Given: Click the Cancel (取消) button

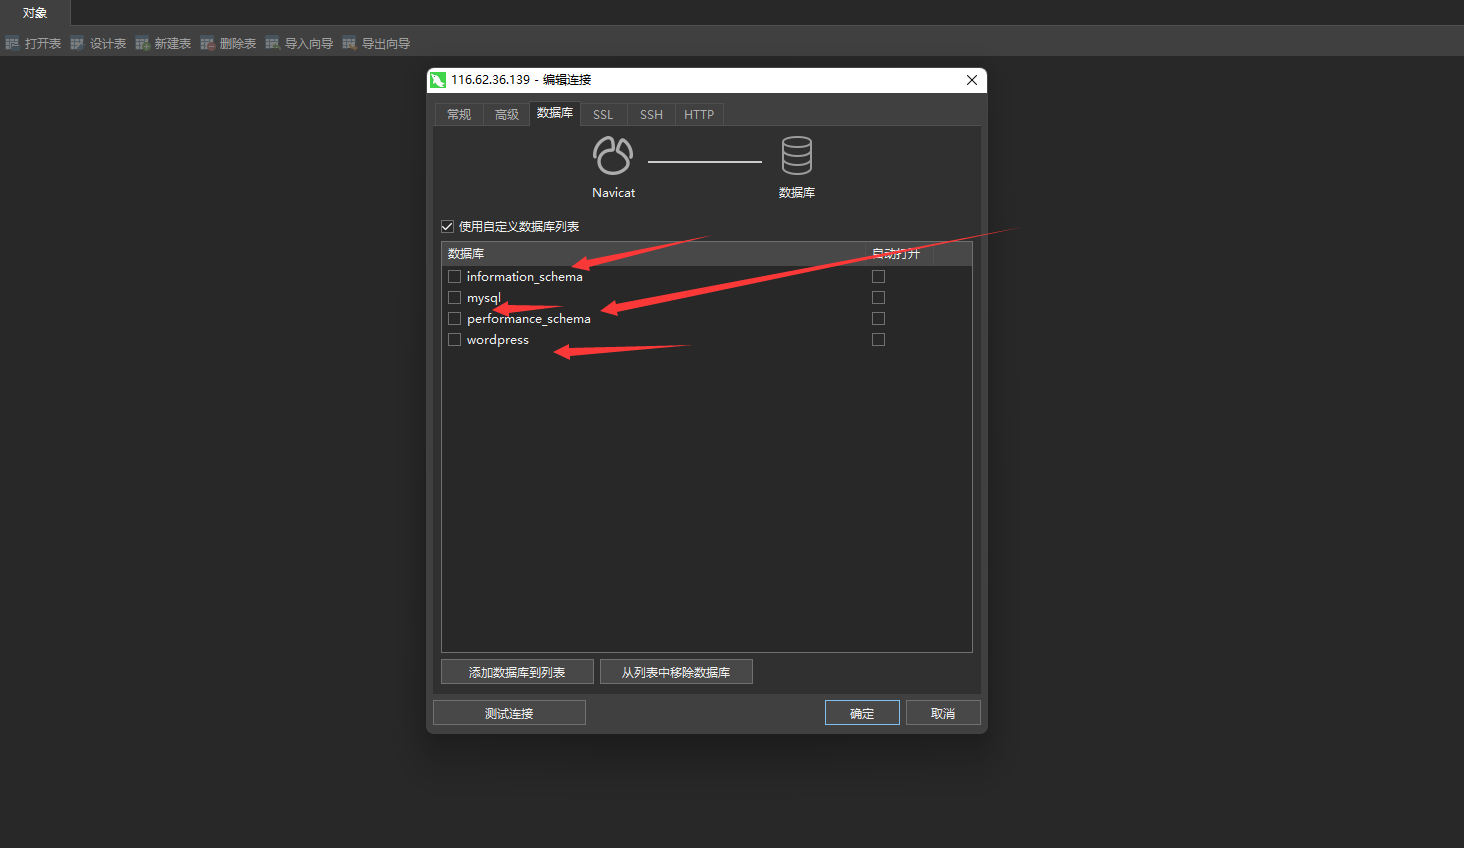Looking at the screenshot, I should click(943, 713).
